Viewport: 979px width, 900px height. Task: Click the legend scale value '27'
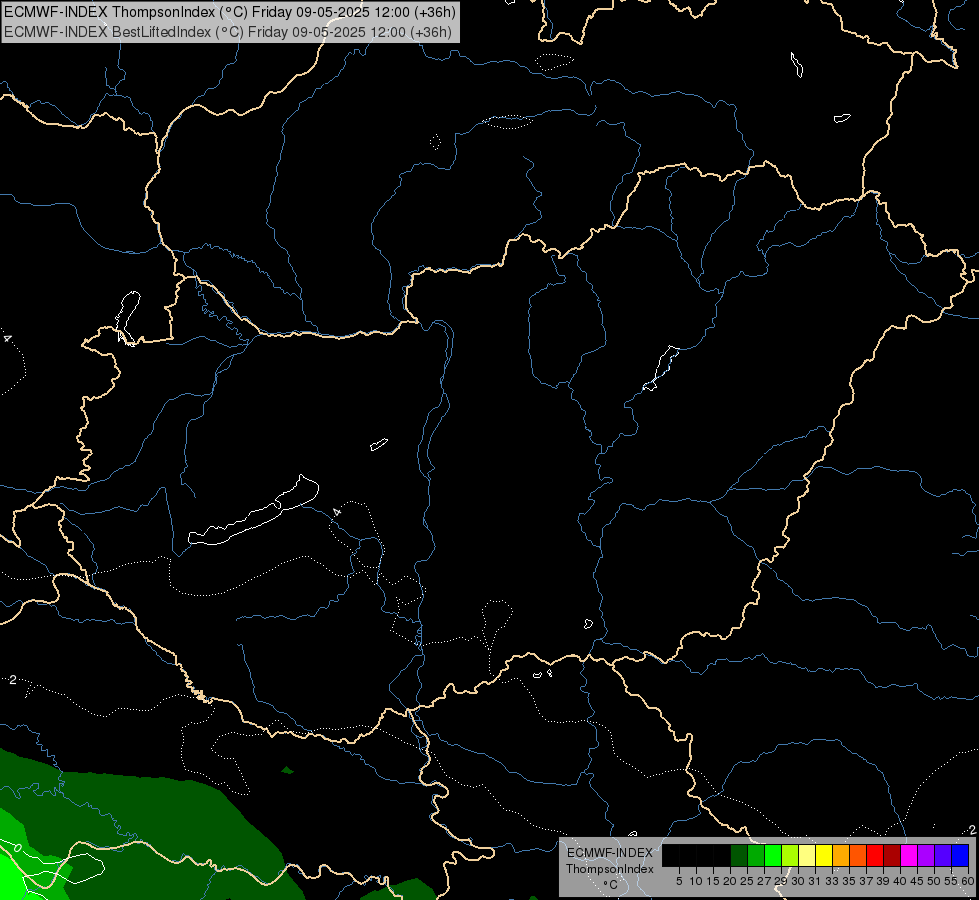[x=764, y=881]
